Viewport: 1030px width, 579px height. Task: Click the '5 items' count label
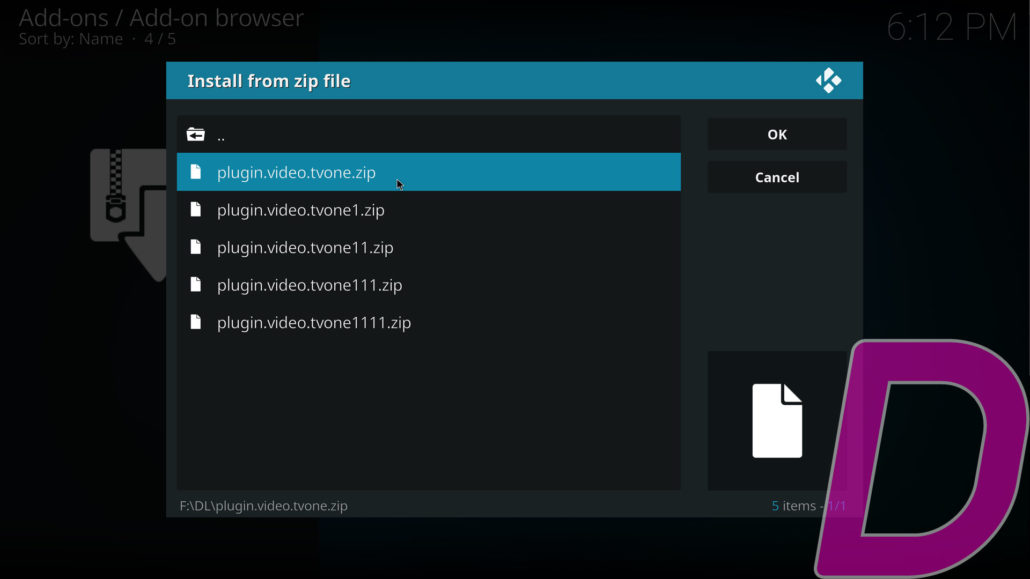click(x=794, y=505)
